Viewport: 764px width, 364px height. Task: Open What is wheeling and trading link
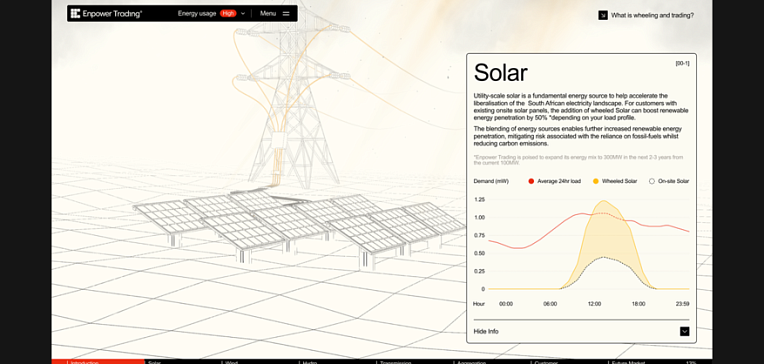tap(652, 15)
